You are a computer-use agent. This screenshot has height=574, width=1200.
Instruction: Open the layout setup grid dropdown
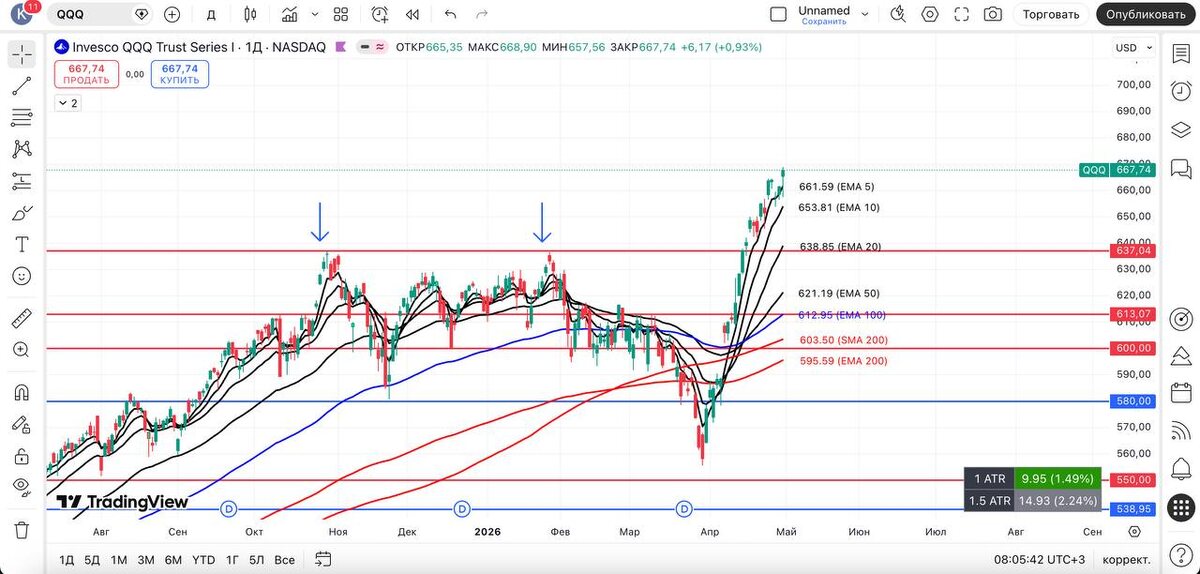point(340,14)
